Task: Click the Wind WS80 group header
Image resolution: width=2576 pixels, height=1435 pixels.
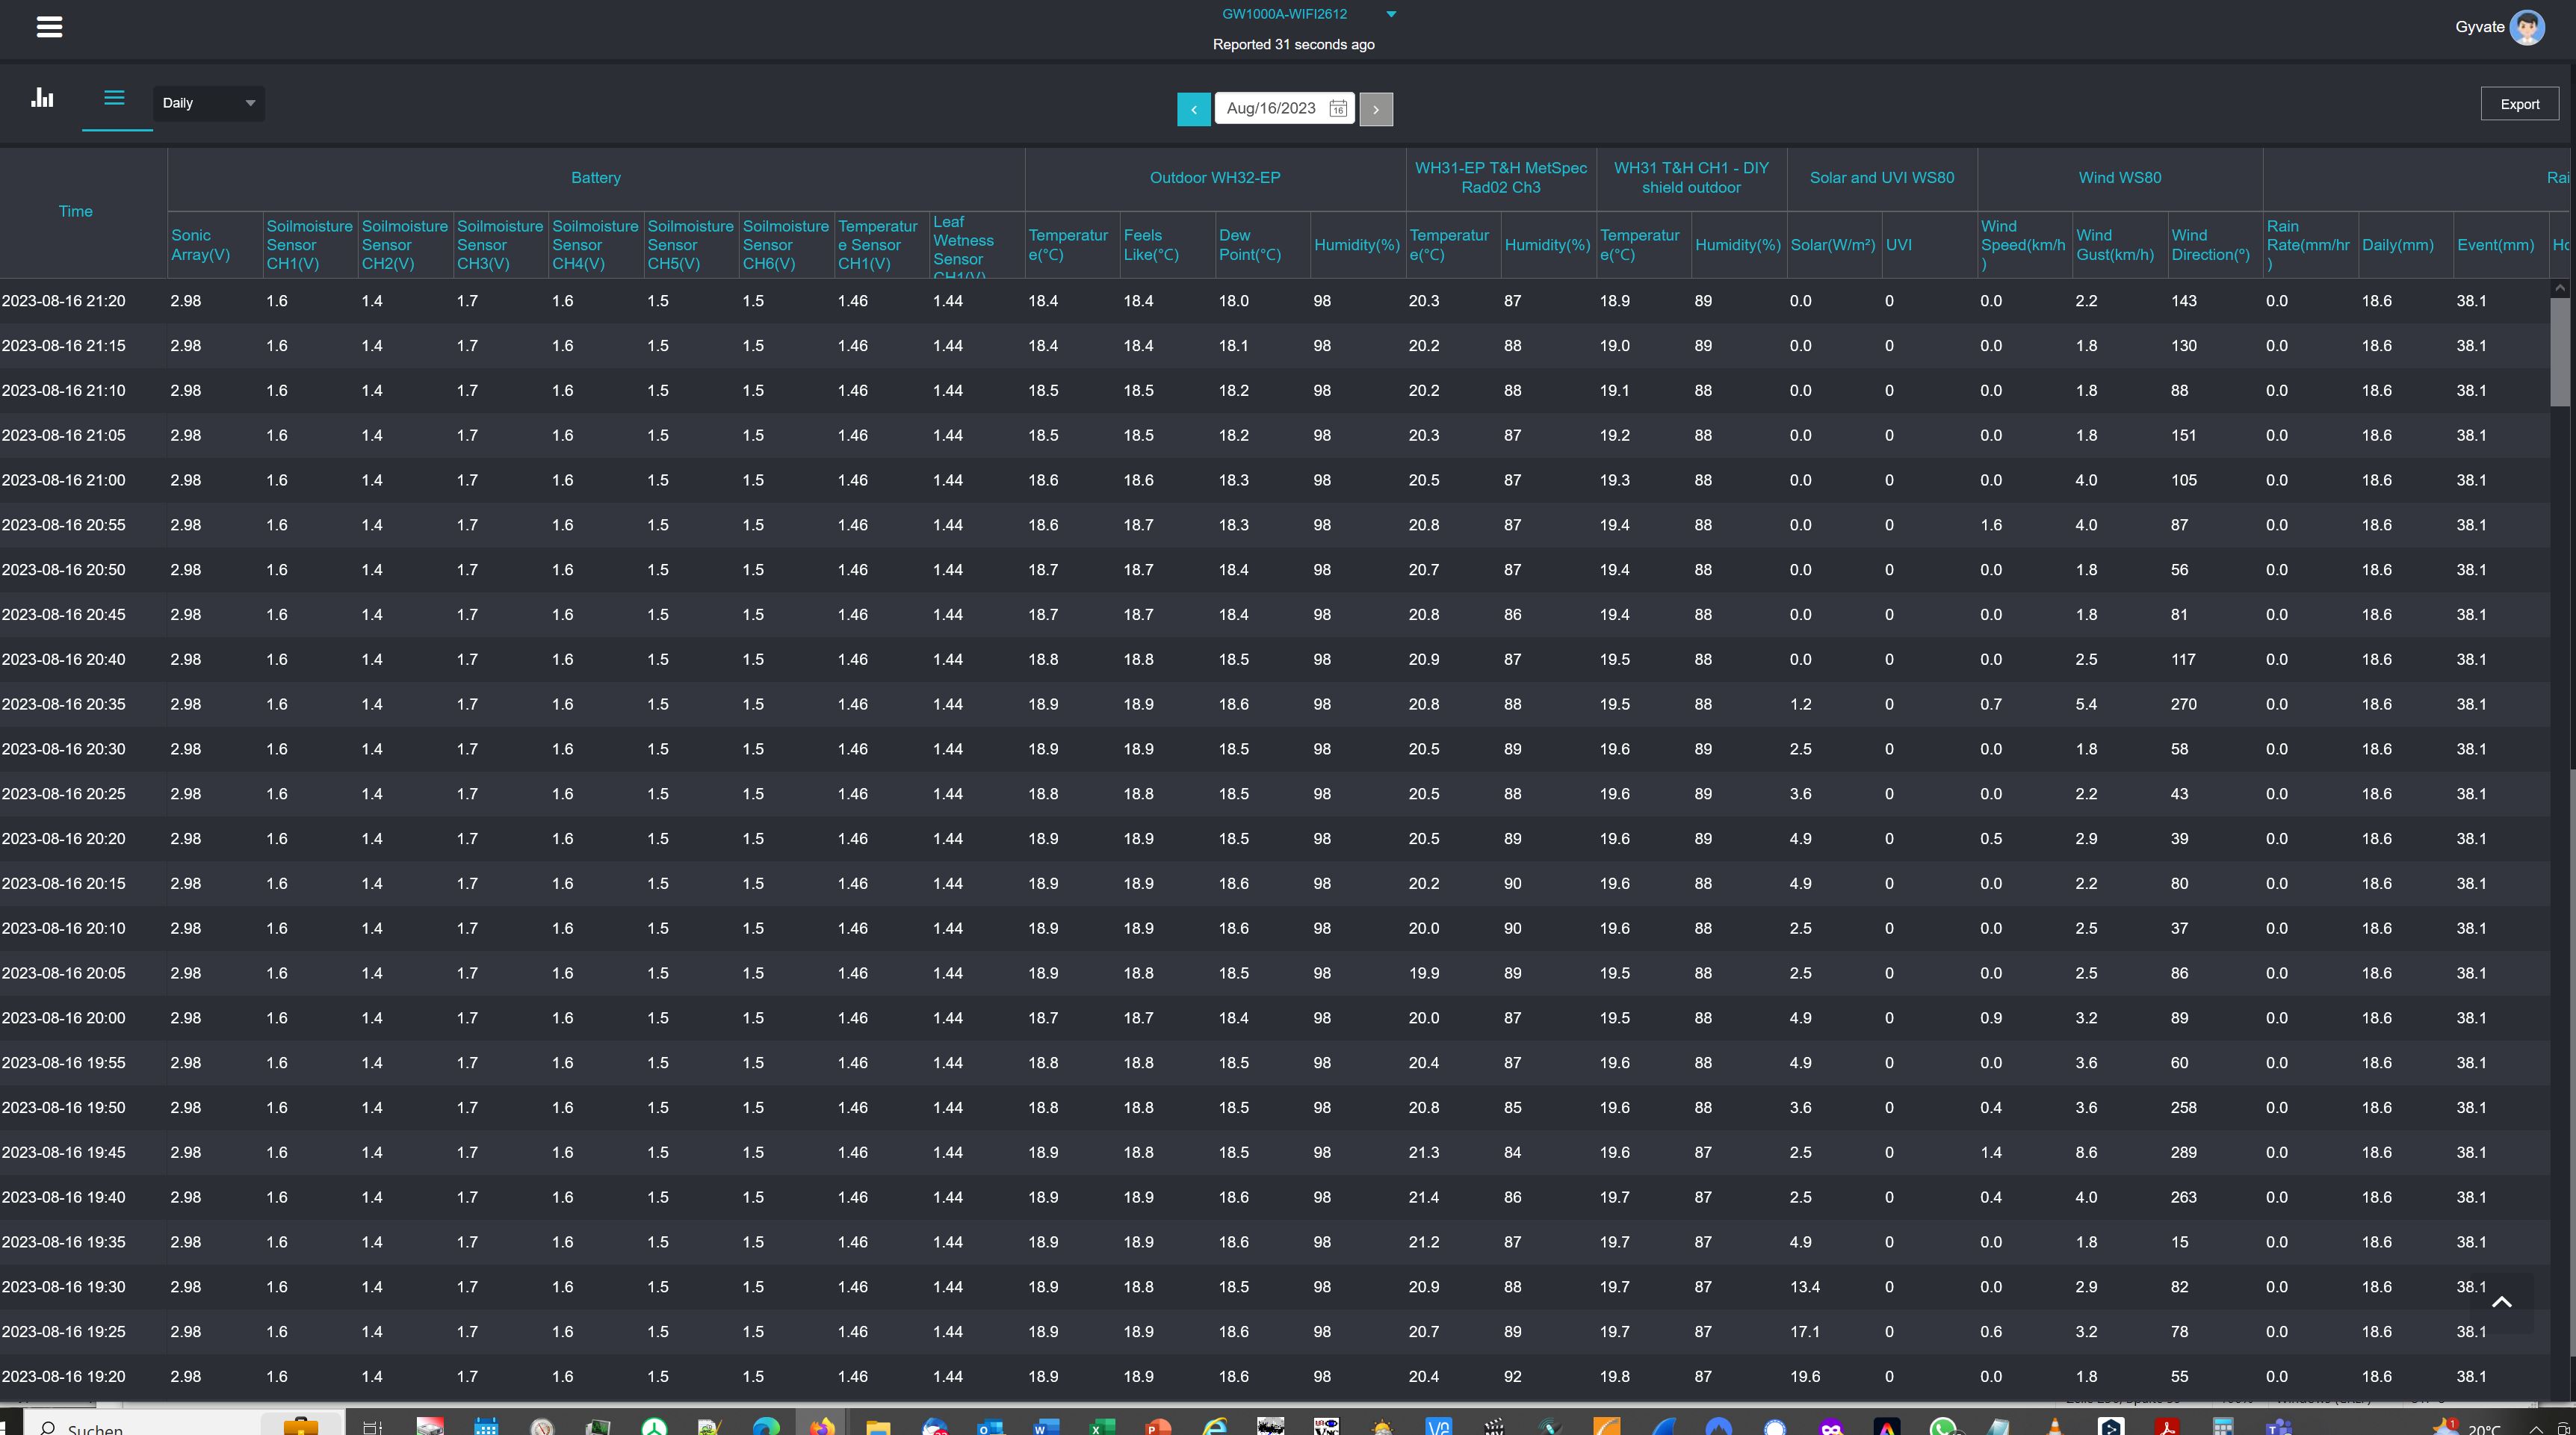Action: (x=2119, y=178)
